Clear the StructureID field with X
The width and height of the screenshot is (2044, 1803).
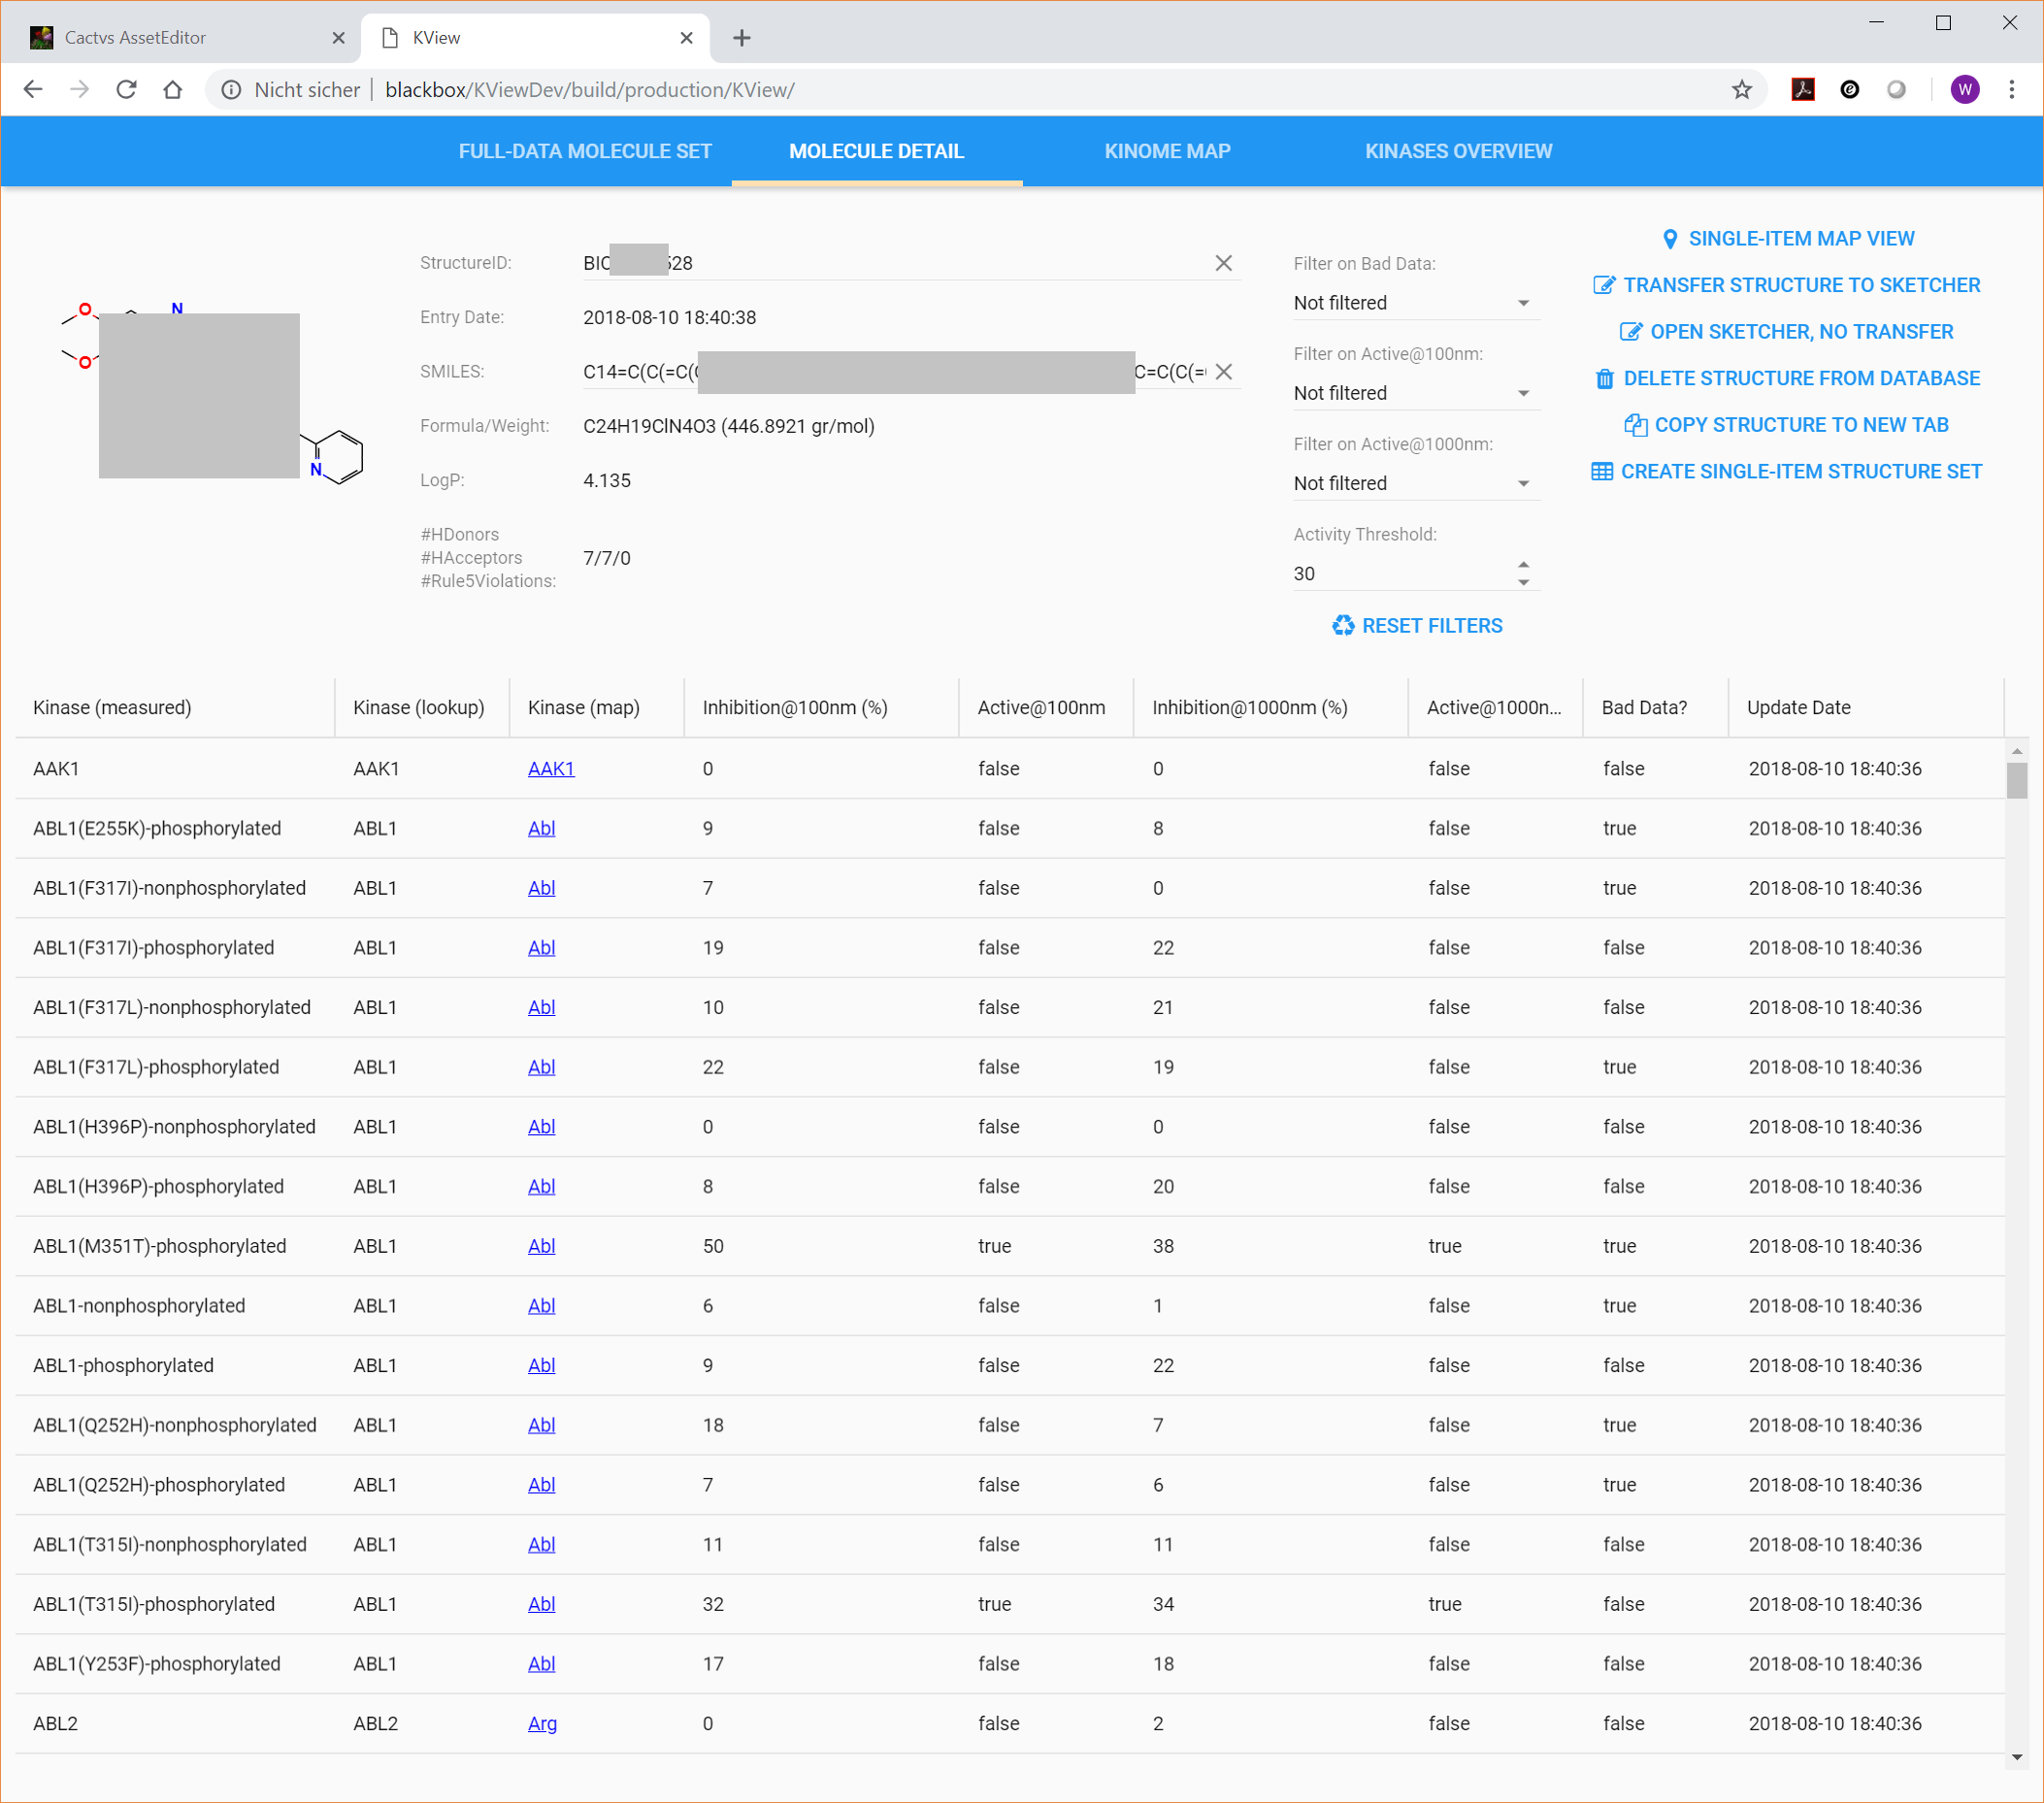click(x=1223, y=263)
